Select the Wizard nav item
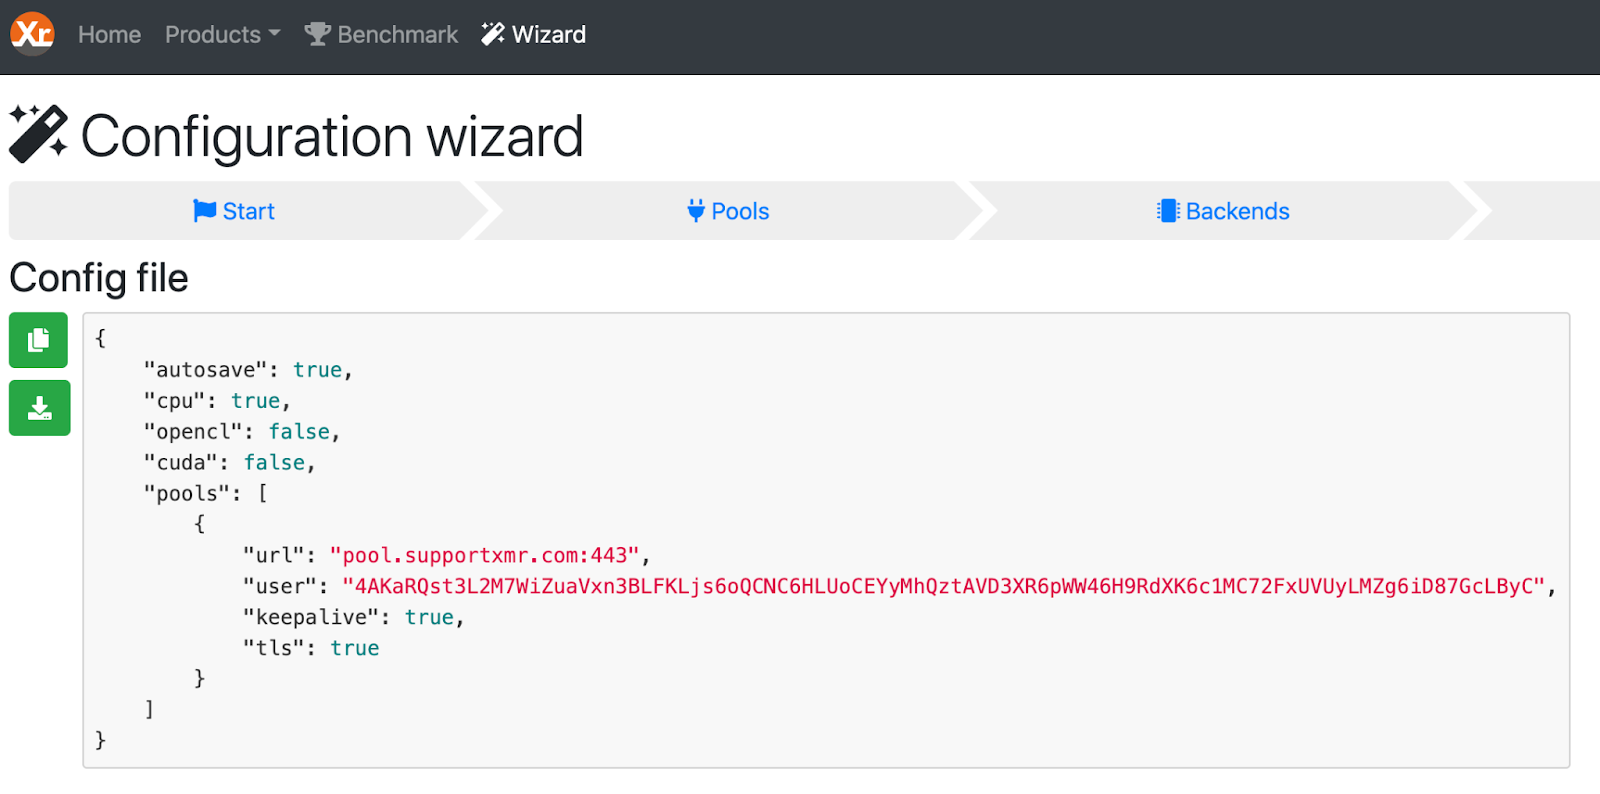The image size is (1600, 794). [x=533, y=34]
